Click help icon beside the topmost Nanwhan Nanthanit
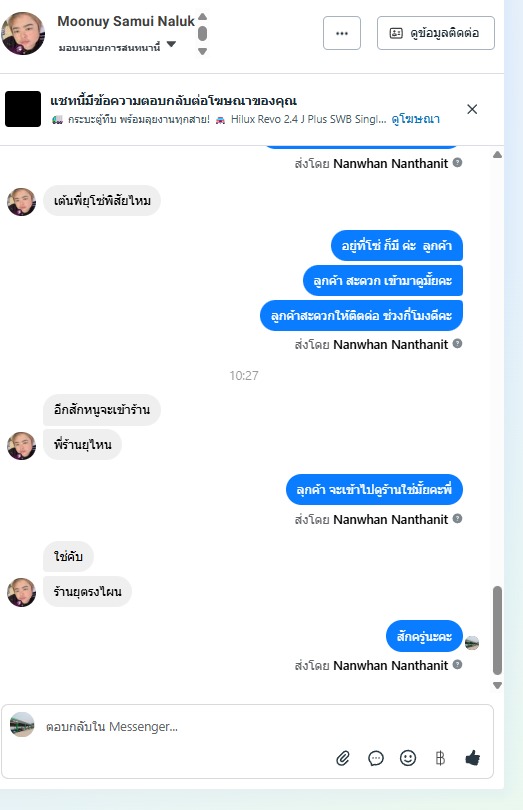The image size is (523, 810). [x=457, y=163]
